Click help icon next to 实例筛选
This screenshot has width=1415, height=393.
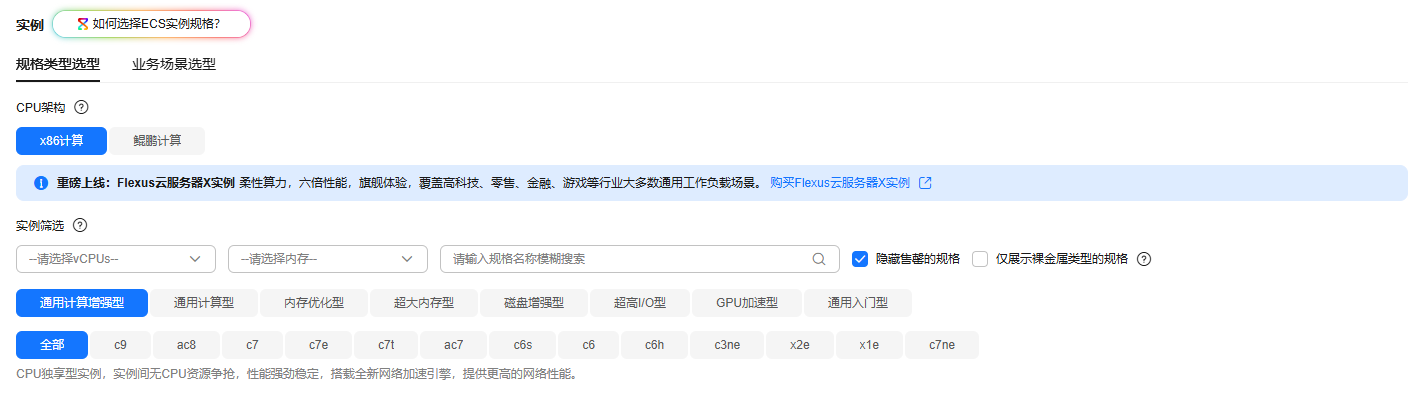80,226
